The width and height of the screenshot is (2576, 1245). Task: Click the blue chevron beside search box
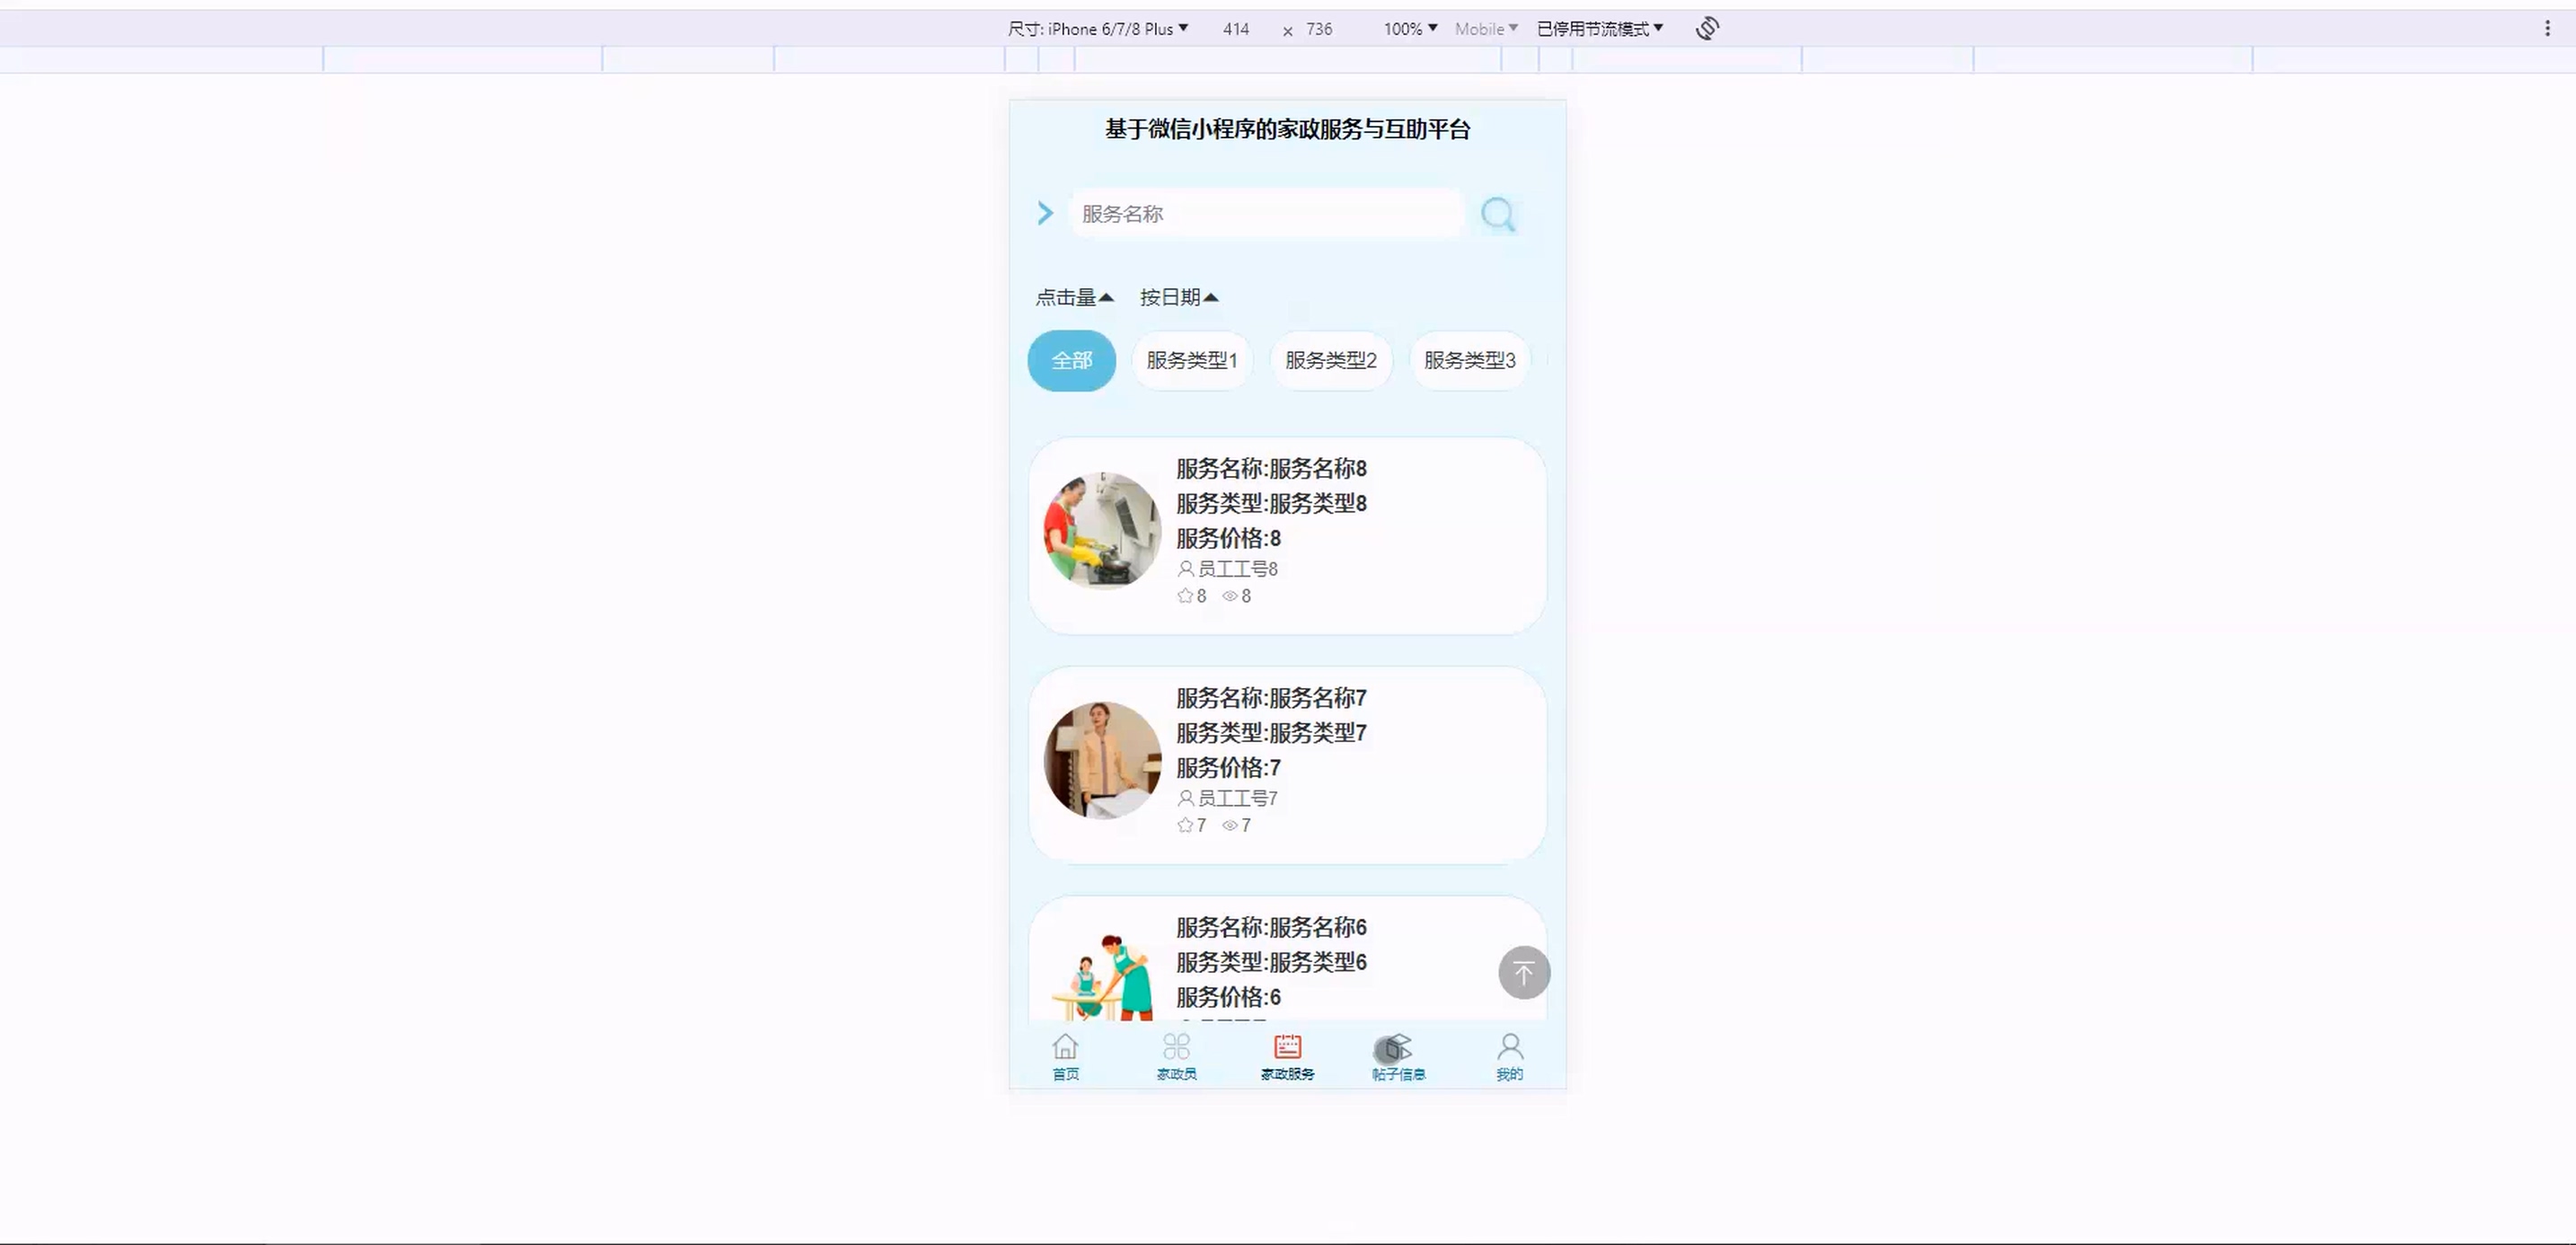(1045, 213)
